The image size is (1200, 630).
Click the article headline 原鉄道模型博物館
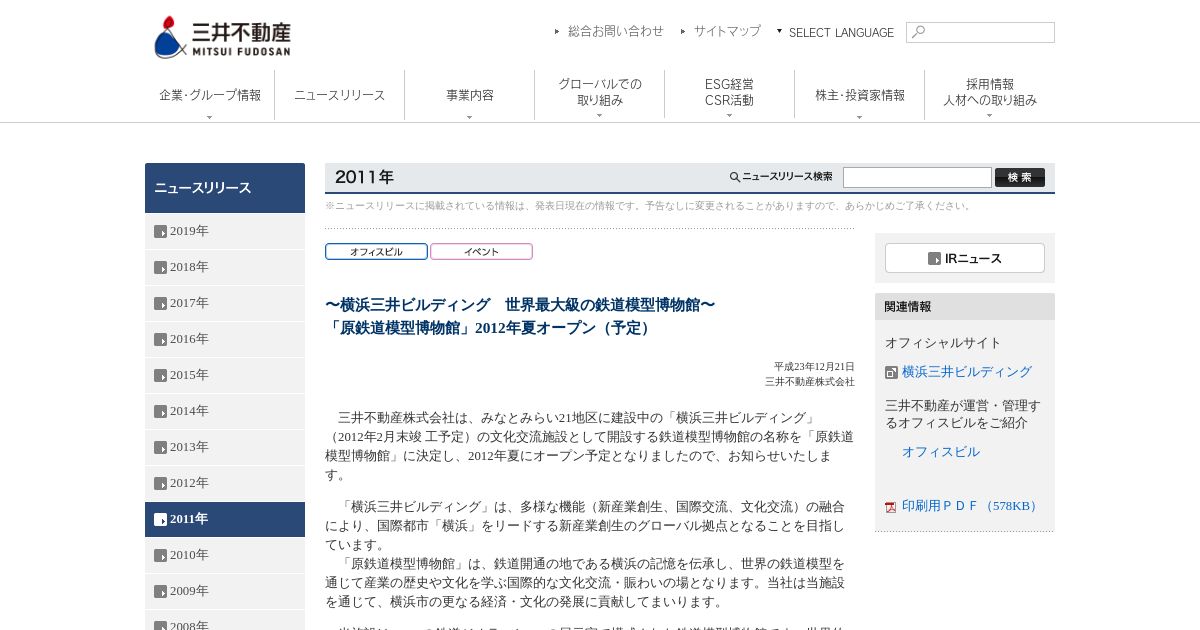(x=521, y=316)
